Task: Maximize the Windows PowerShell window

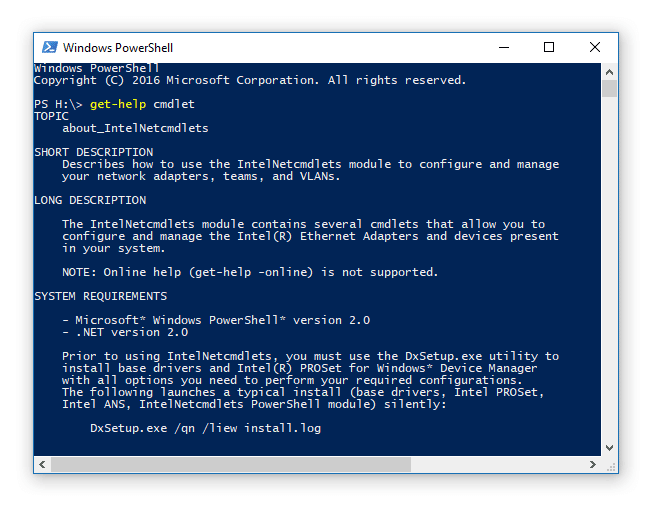Action: click(x=549, y=47)
